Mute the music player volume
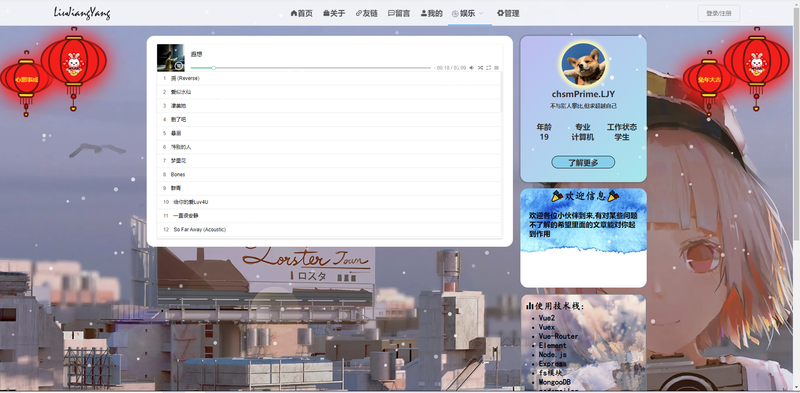The height and width of the screenshot is (393, 800). tap(471, 68)
